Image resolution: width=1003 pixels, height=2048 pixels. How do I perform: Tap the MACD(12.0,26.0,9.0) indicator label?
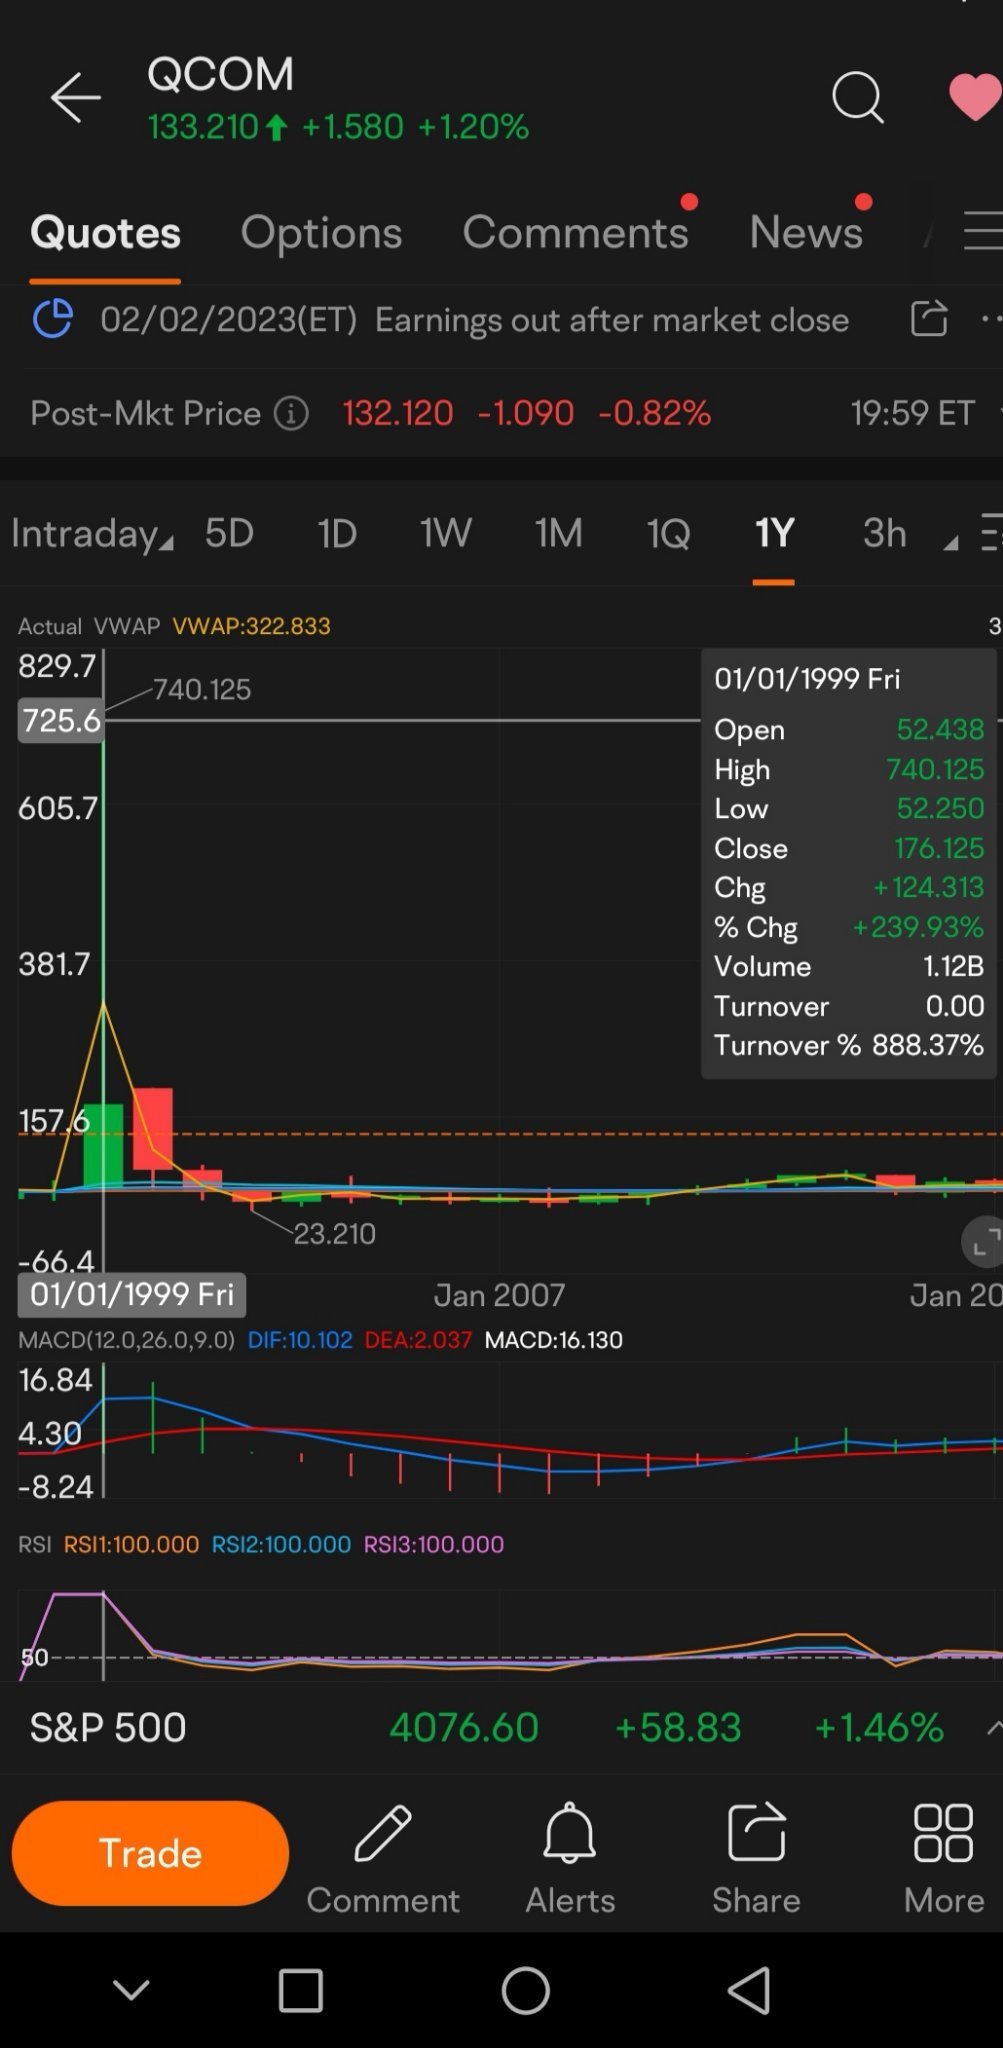click(x=126, y=1340)
